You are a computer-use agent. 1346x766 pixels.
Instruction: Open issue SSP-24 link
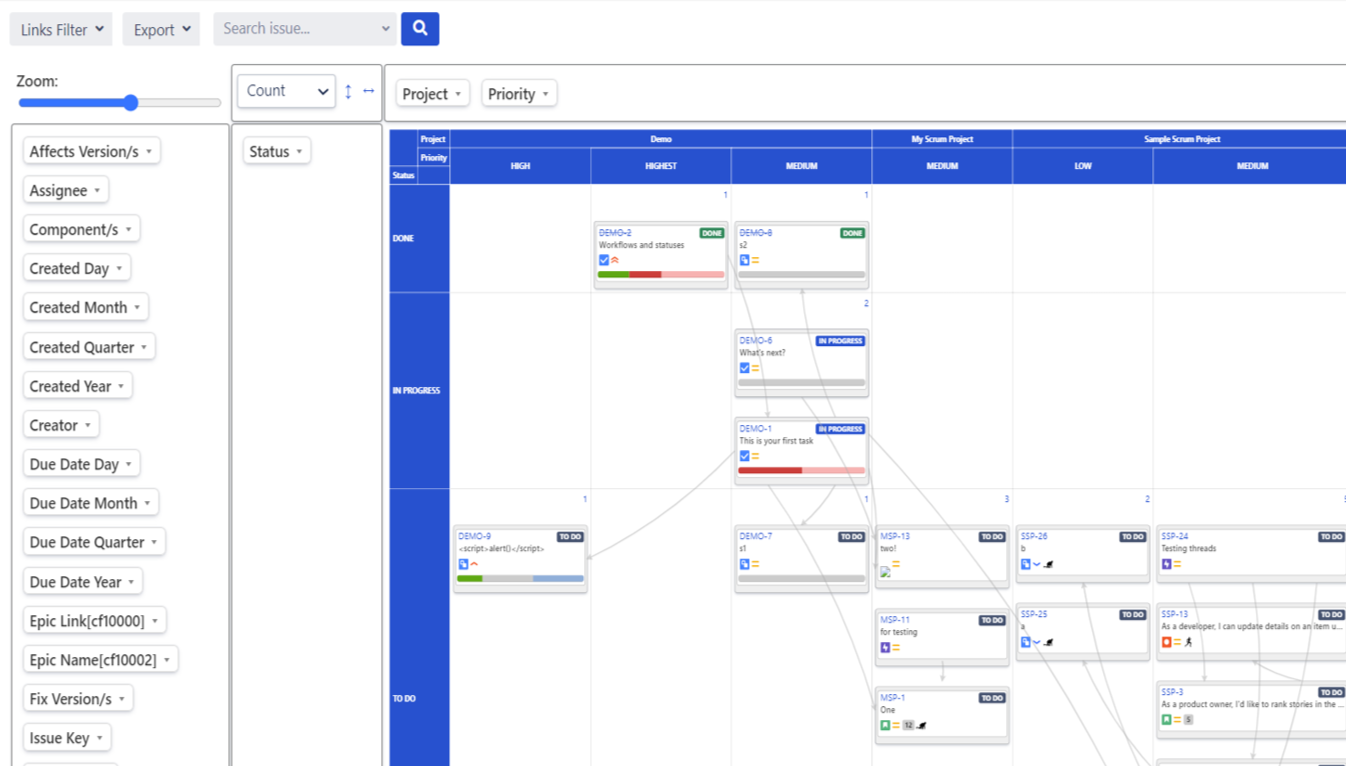(x=1175, y=537)
